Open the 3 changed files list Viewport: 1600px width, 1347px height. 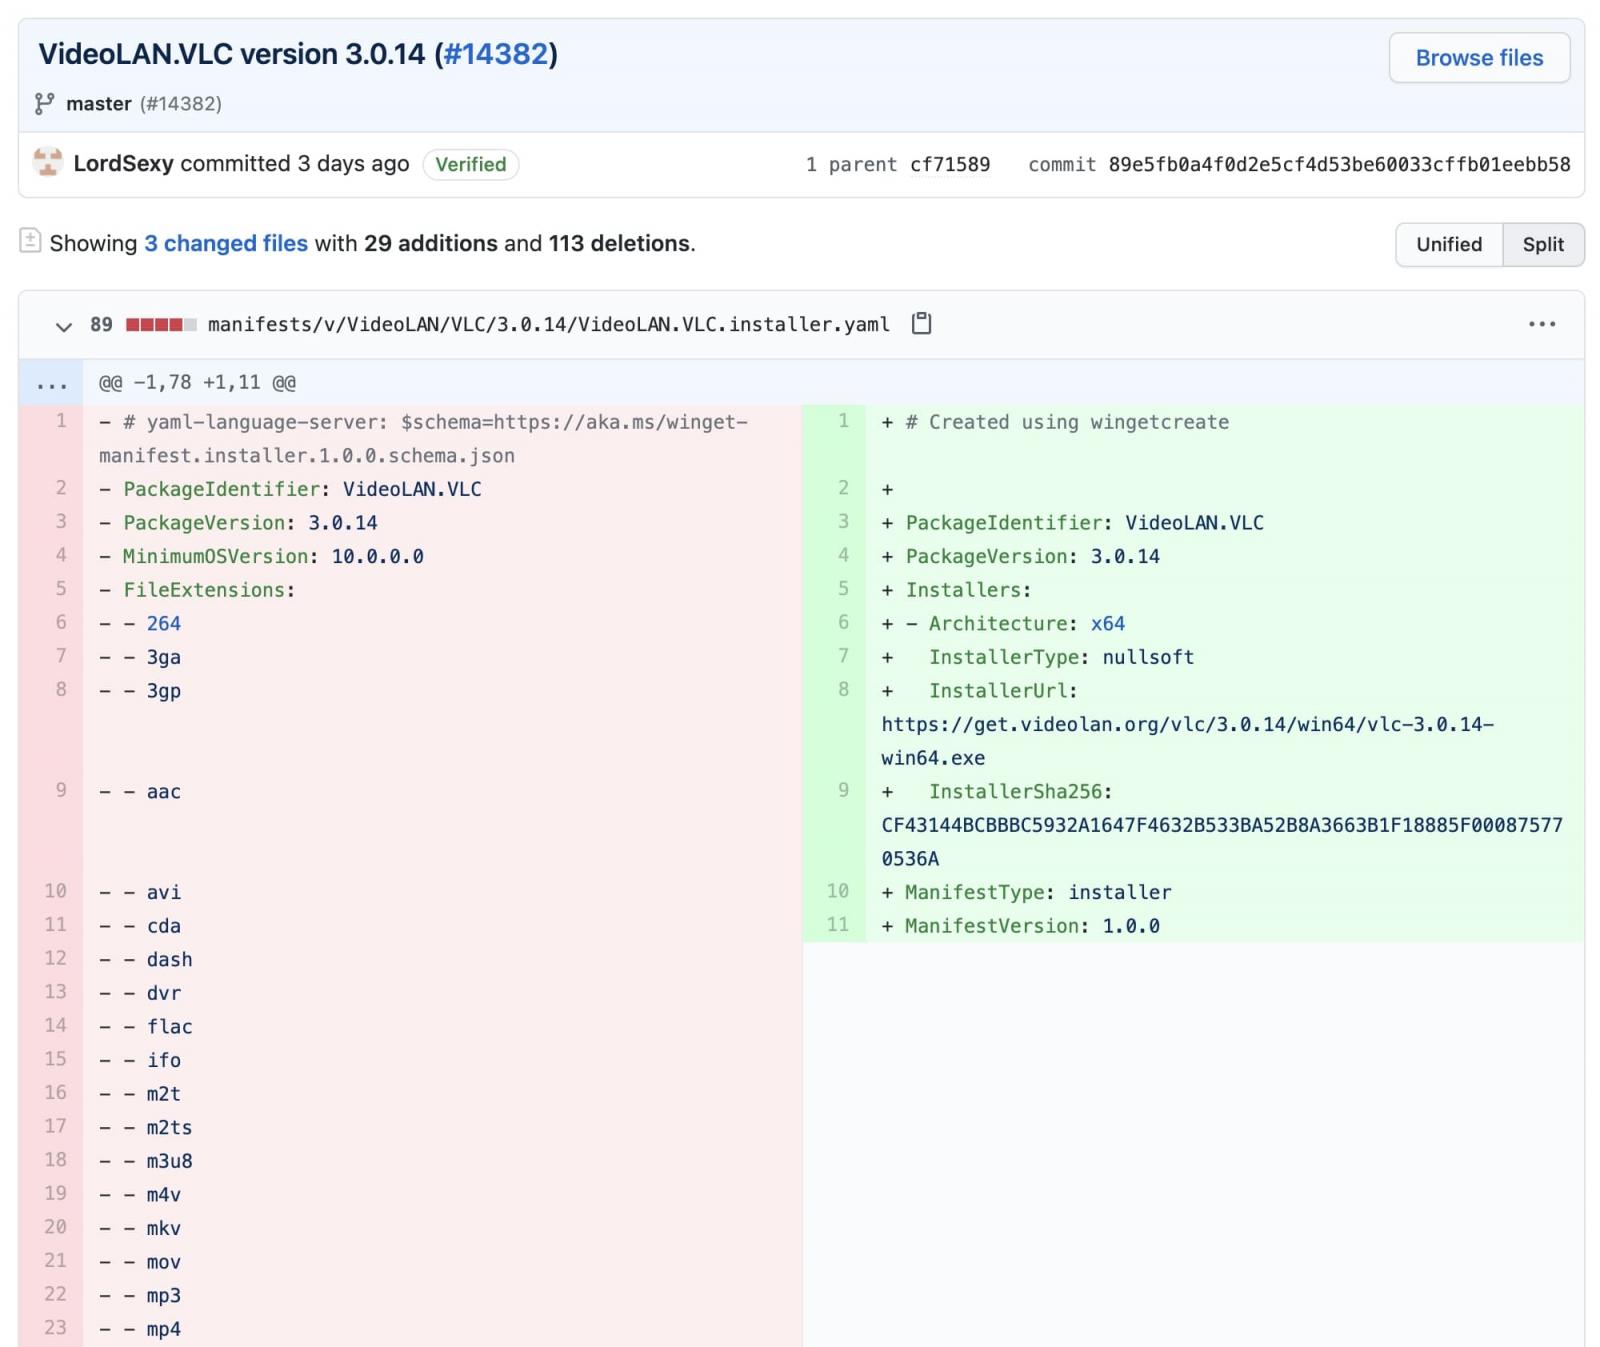pyautogui.click(x=226, y=243)
